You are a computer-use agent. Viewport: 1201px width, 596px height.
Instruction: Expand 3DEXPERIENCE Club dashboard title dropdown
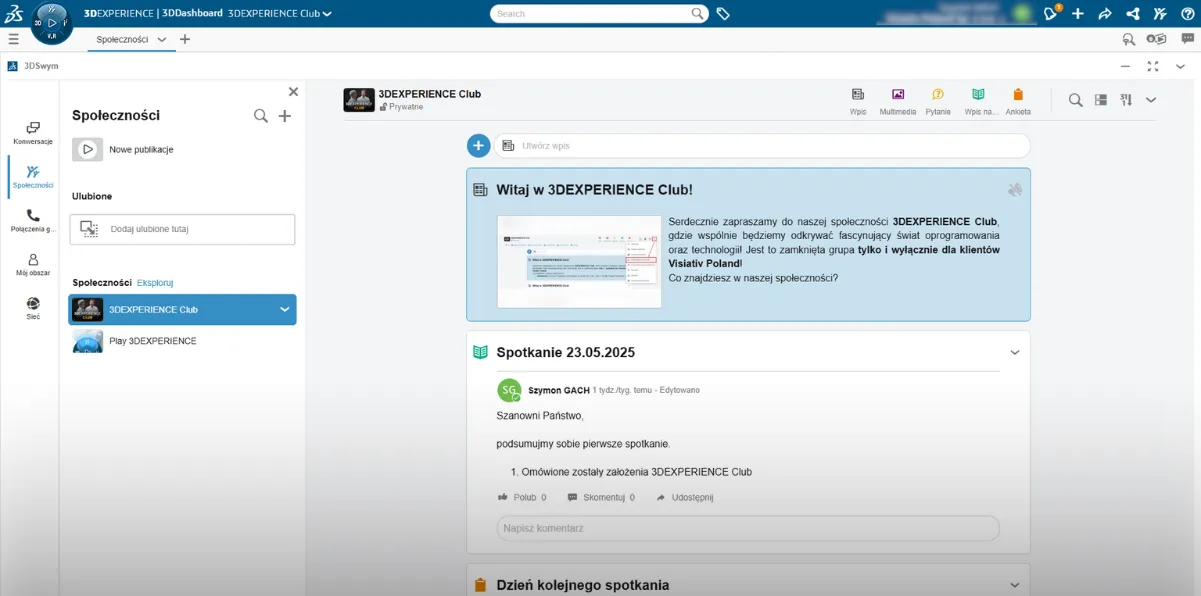click(x=327, y=14)
